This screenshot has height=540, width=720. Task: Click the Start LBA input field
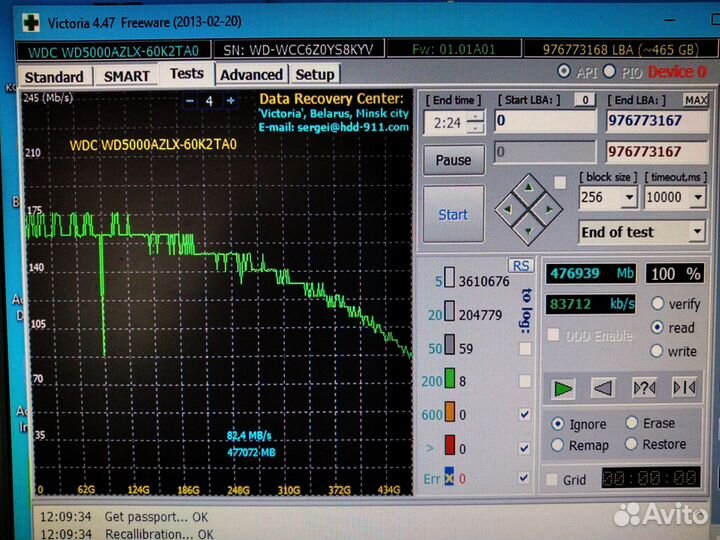pos(545,121)
